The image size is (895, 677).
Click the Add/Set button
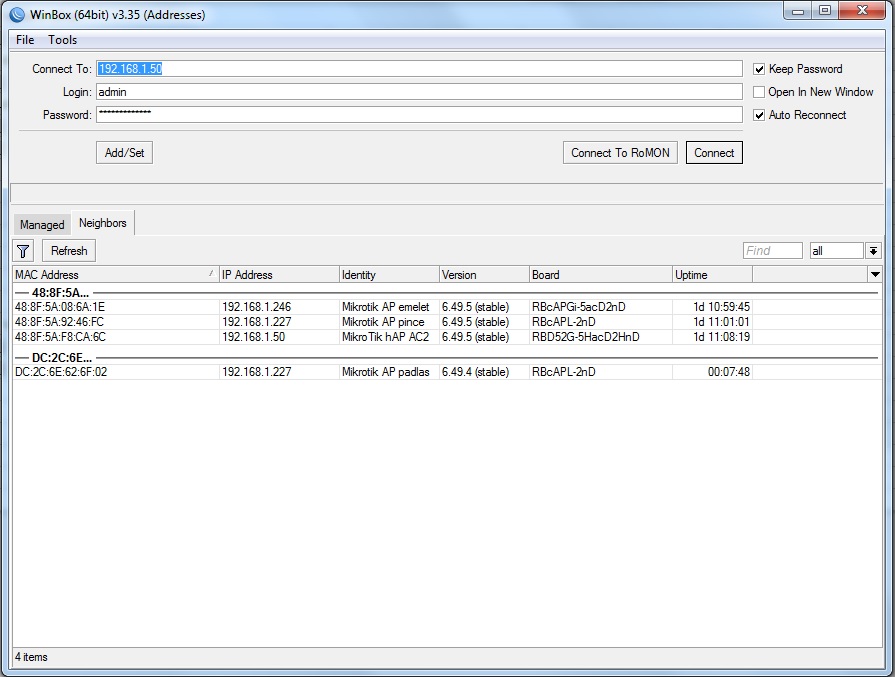click(x=124, y=153)
